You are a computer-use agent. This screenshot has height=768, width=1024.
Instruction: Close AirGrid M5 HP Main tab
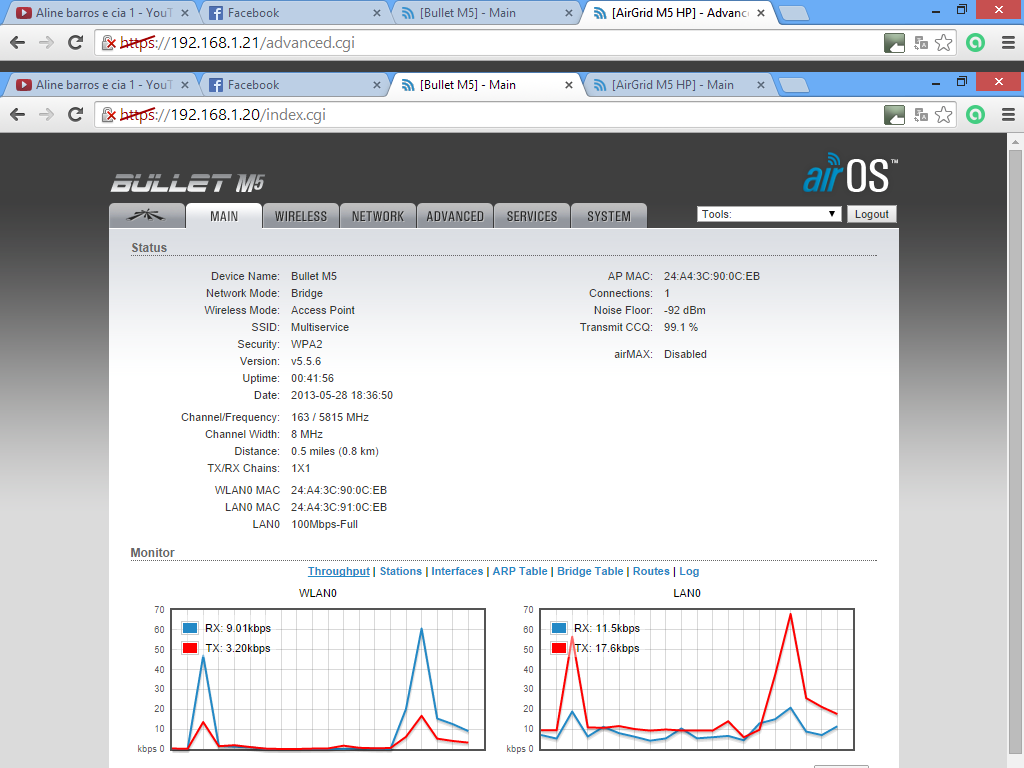tap(761, 85)
